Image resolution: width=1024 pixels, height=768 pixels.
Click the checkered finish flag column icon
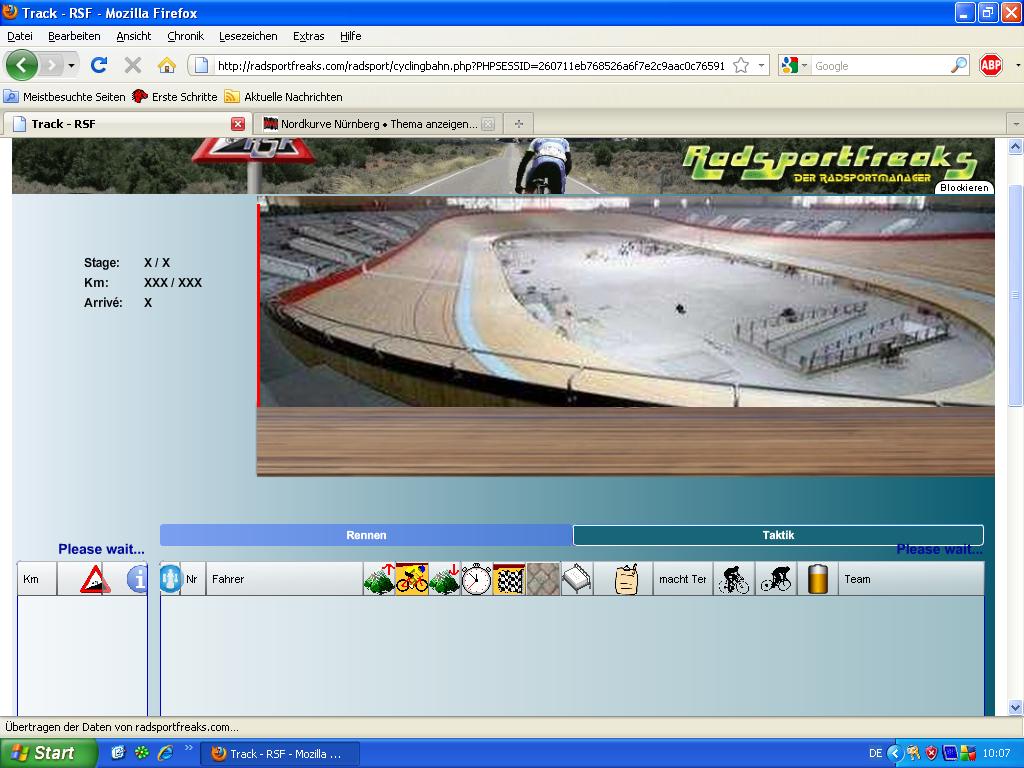click(509, 579)
